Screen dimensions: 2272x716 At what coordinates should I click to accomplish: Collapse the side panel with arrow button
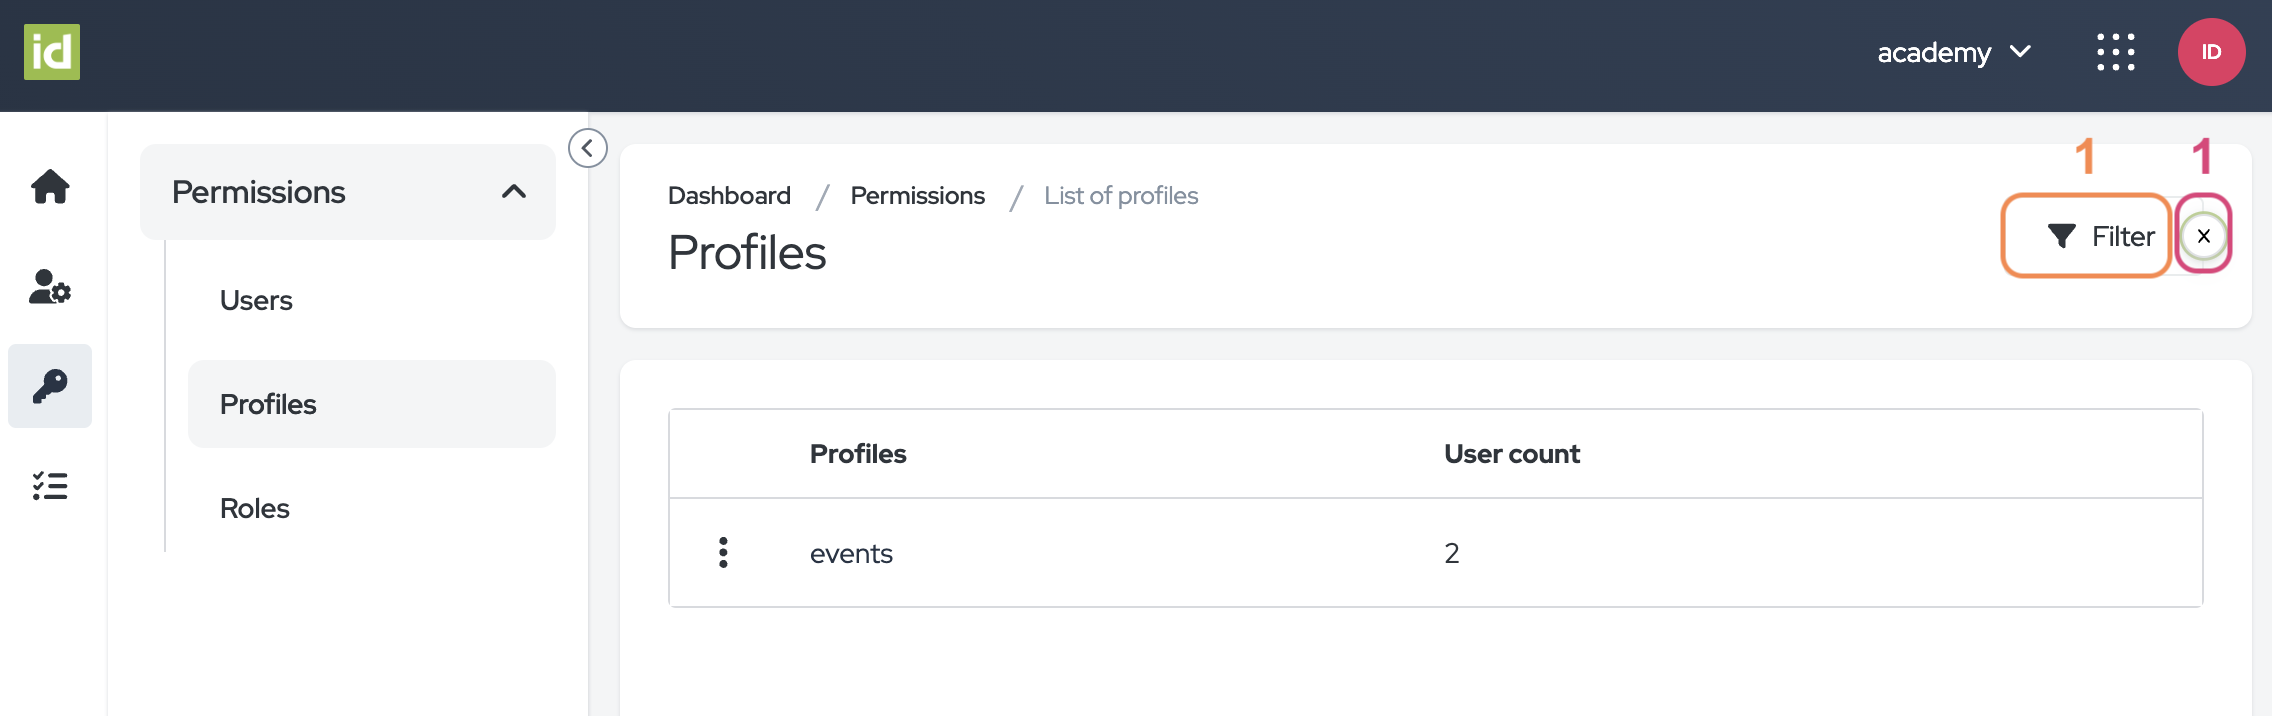pyautogui.click(x=588, y=148)
